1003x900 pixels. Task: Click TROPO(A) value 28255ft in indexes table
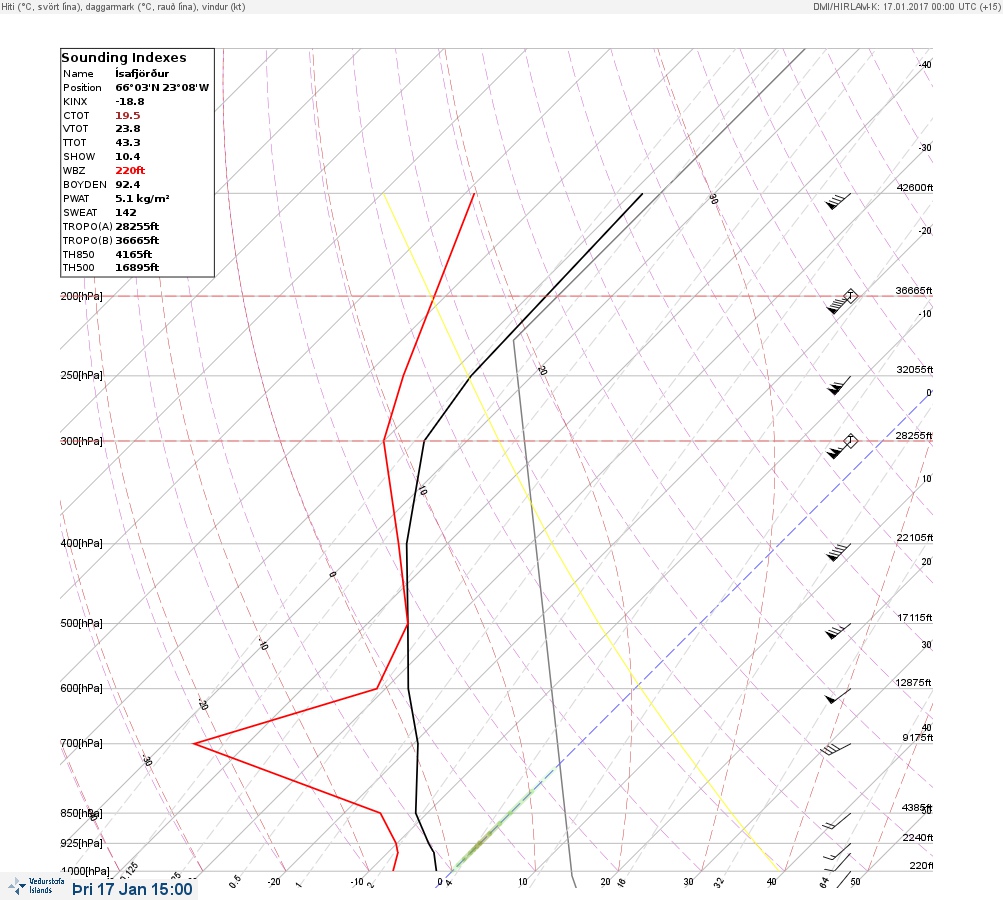(x=137, y=226)
